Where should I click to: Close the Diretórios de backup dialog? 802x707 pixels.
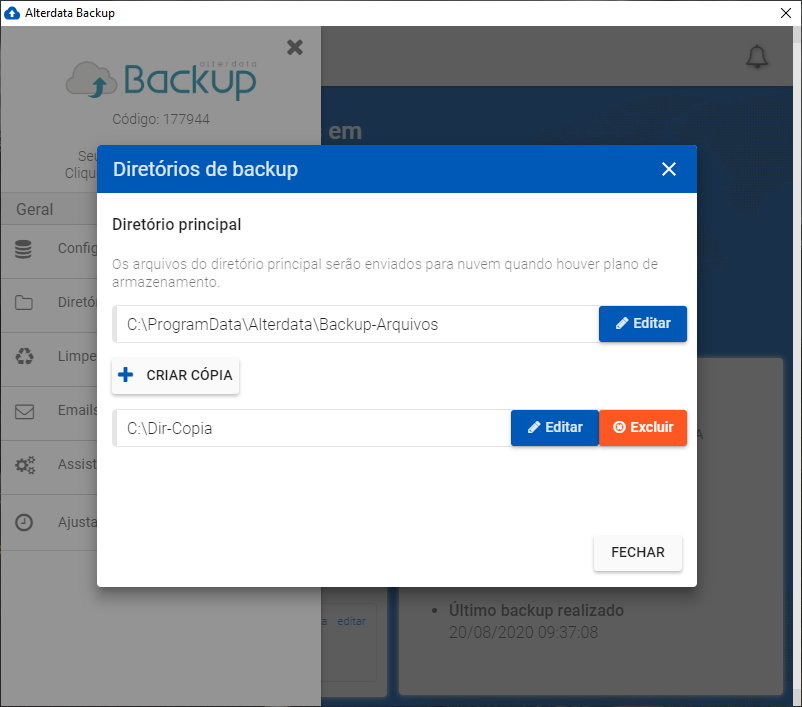tap(669, 169)
